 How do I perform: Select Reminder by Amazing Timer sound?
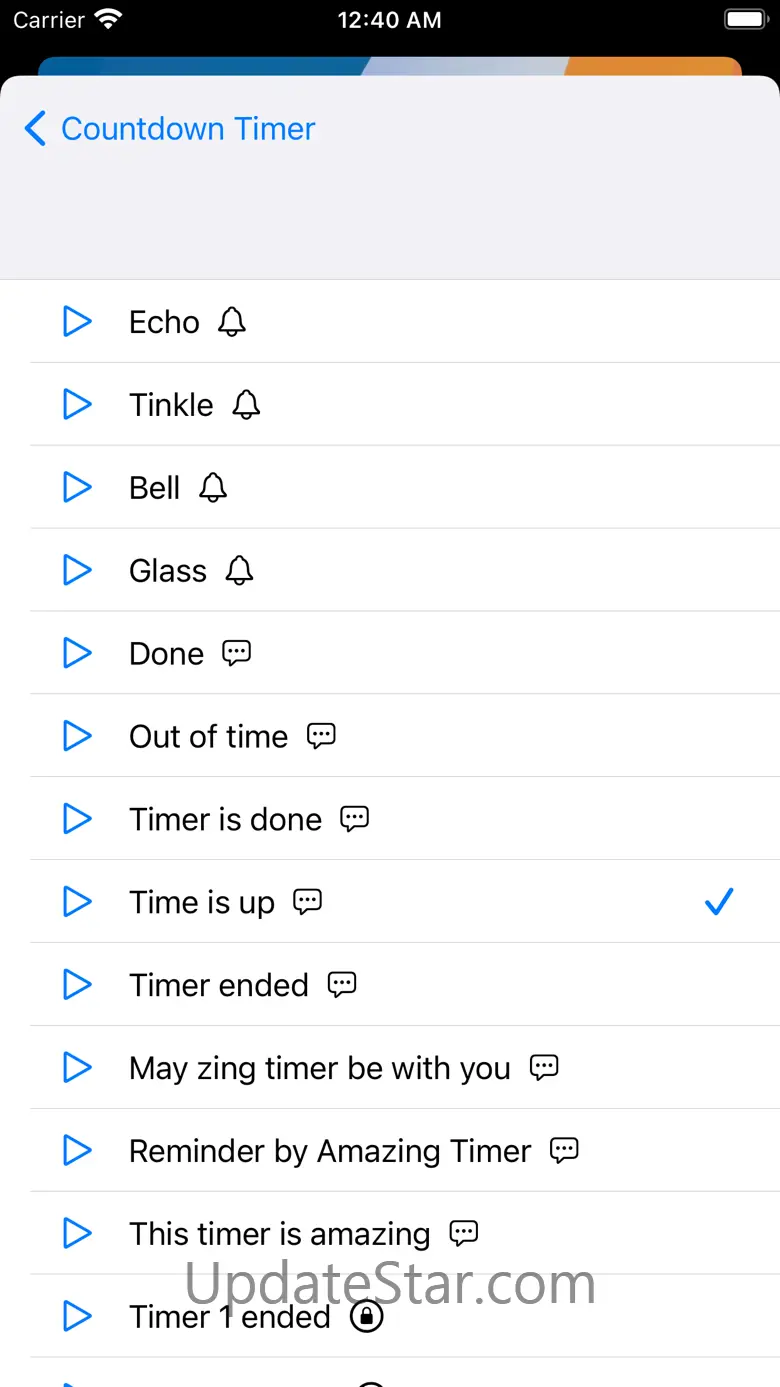point(330,1152)
